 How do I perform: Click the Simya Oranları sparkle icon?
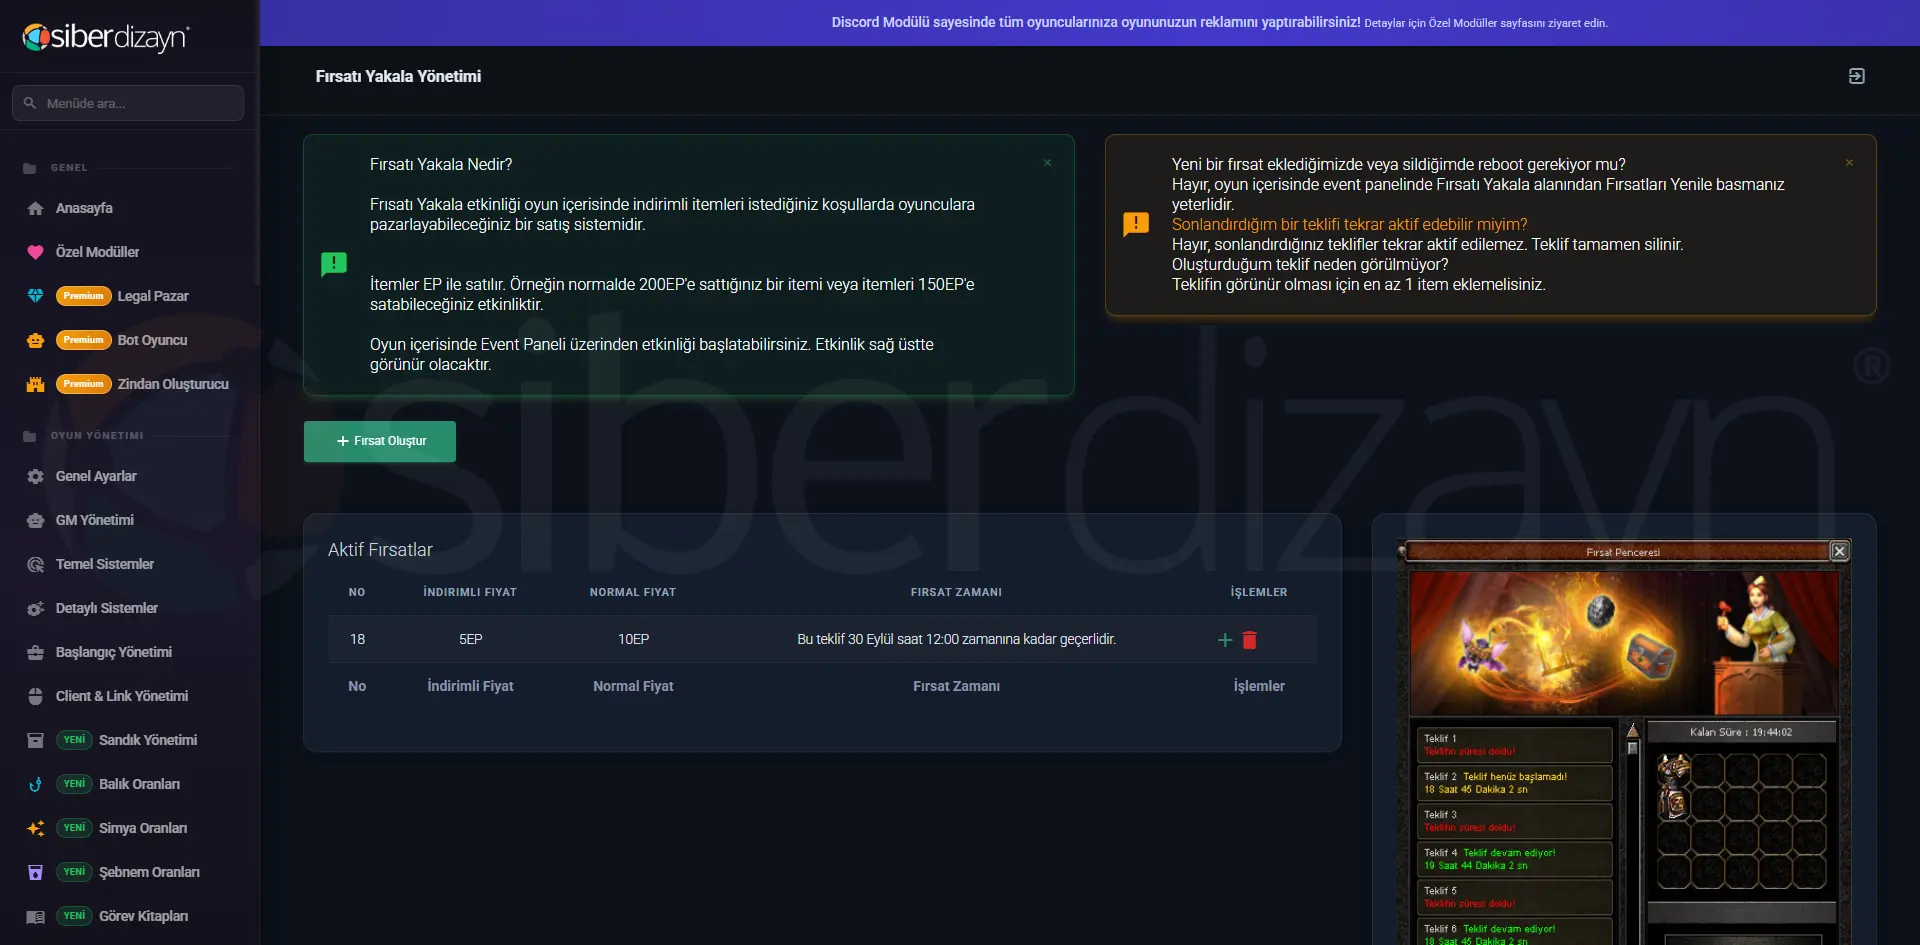pos(35,828)
